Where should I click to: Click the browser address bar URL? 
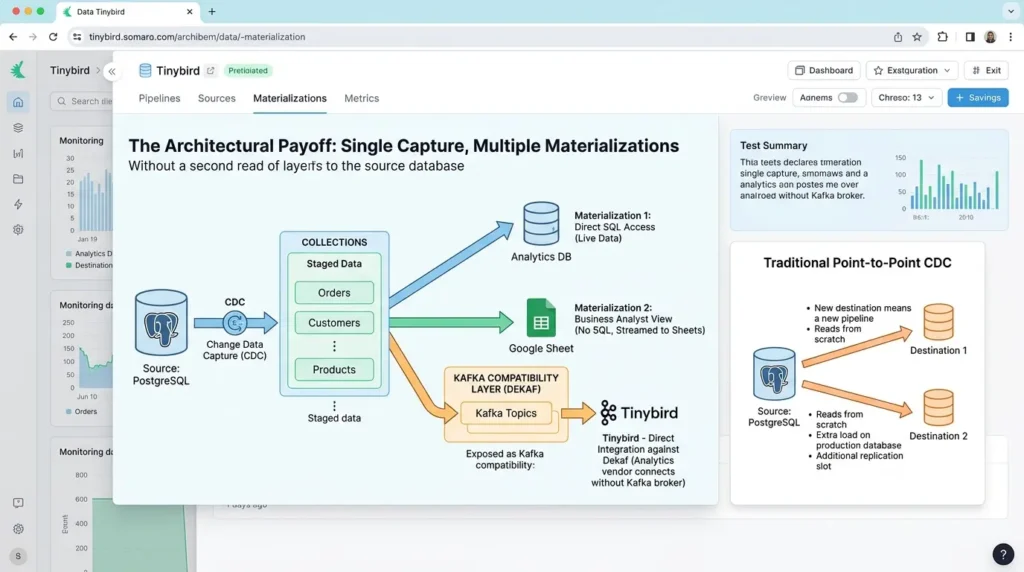pyautogui.click(x=197, y=37)
